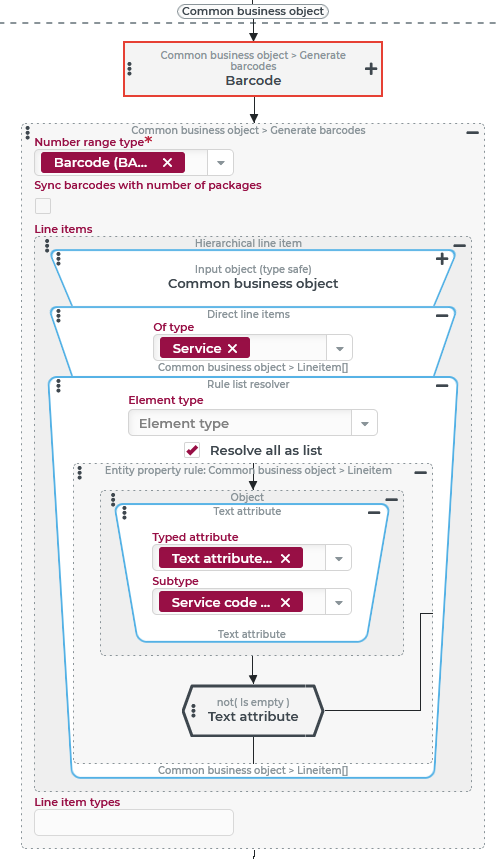The image size is (501, 859).
Task: Open the not(Is empty) node's menu dots
Action: tap(193, 711)
